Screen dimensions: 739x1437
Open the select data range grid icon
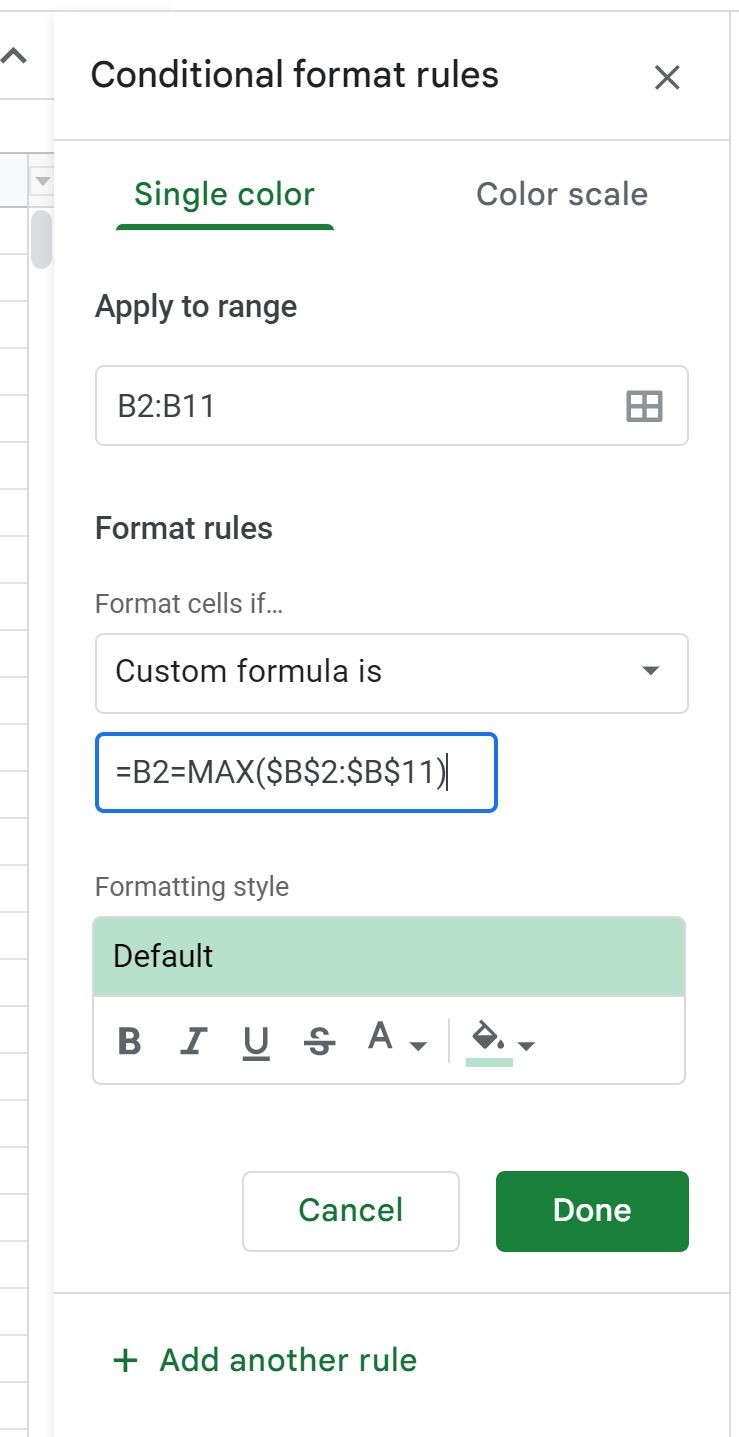tap(644, 406)
